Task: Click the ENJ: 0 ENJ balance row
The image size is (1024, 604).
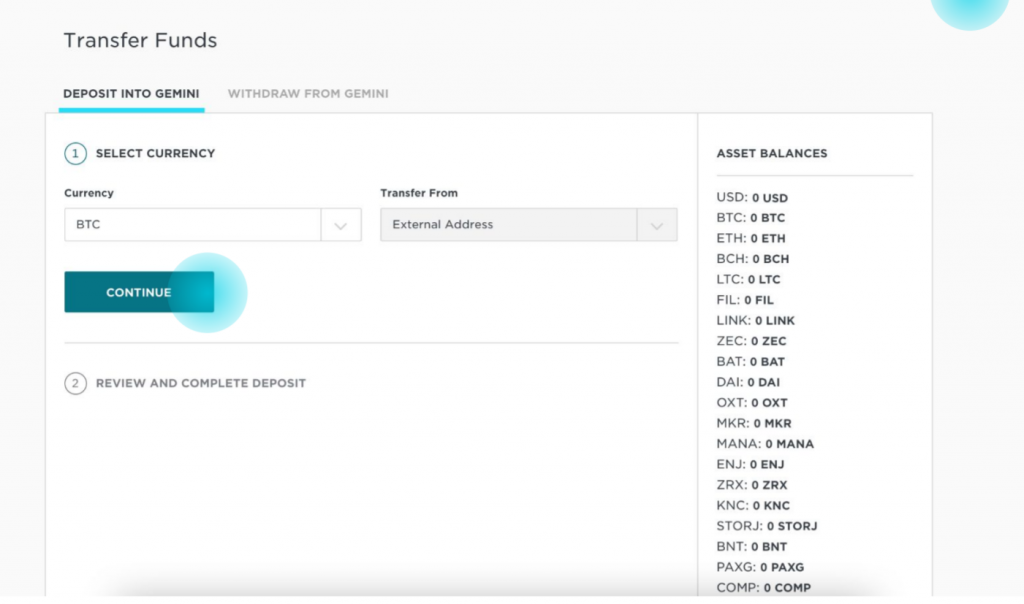Action: coord(750,464)
